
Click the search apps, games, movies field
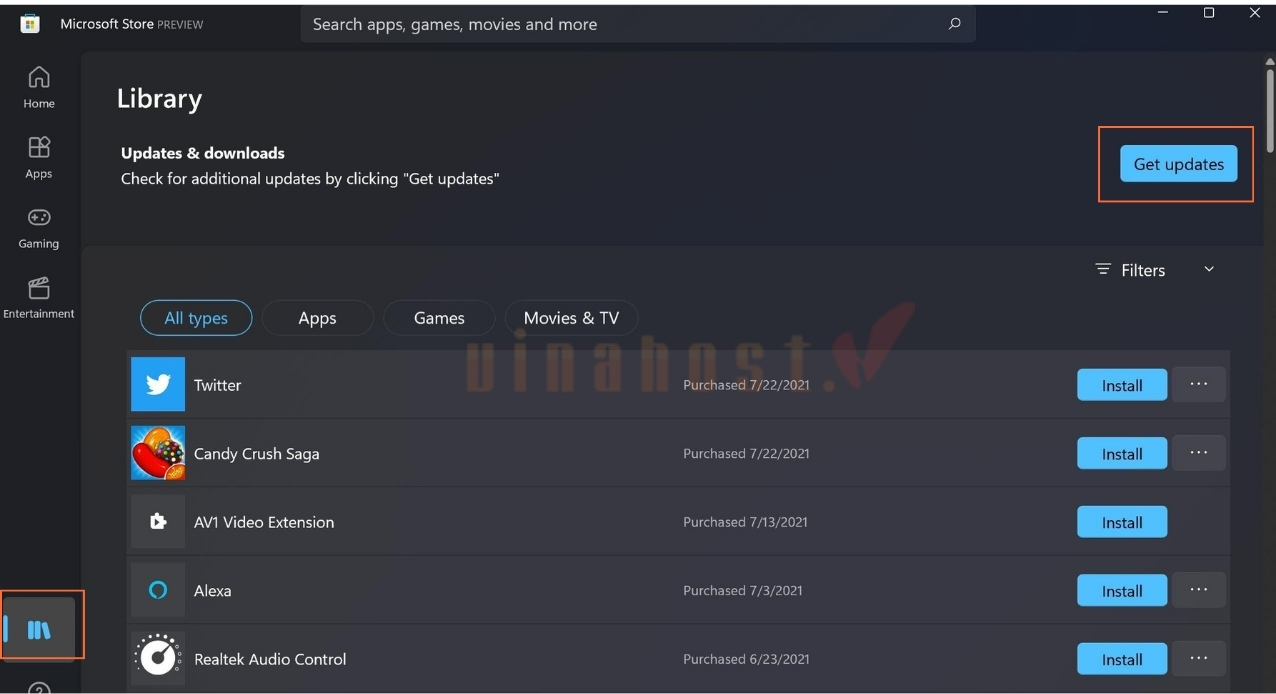638,24
